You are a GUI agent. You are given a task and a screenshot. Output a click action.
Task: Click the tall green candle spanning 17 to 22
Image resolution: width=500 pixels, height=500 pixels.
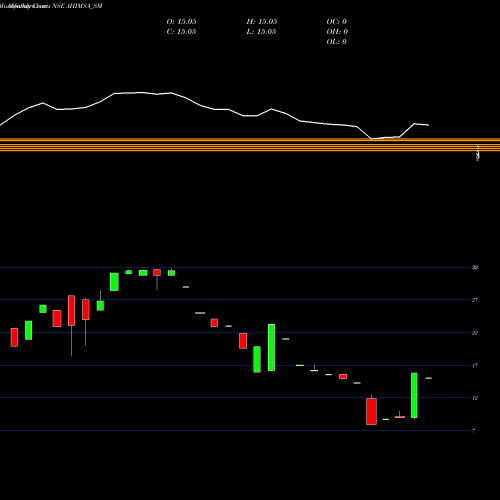[x=272, y=347]
